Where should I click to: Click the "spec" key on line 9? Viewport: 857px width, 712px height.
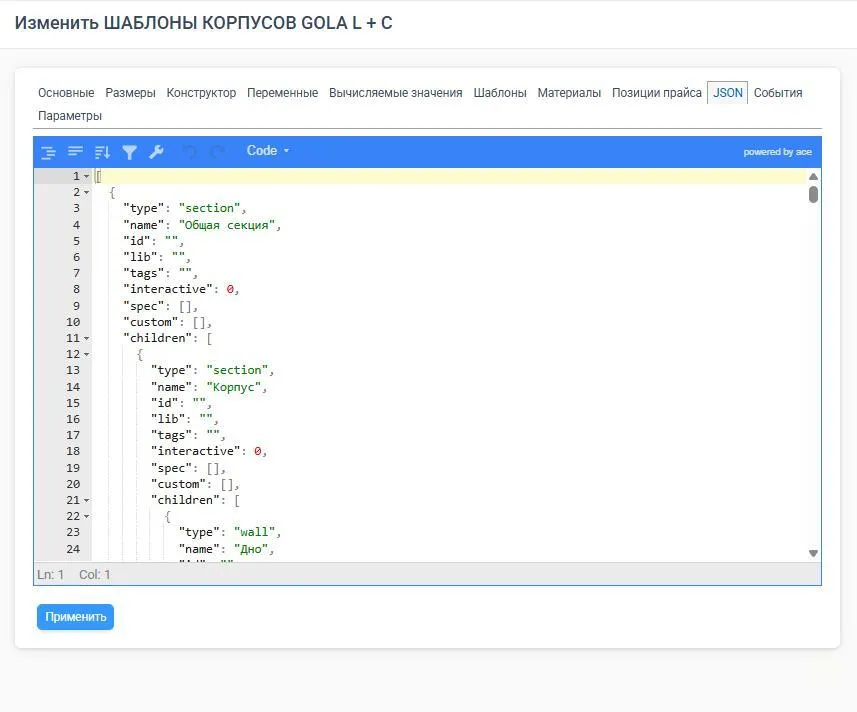coord(144,306)
